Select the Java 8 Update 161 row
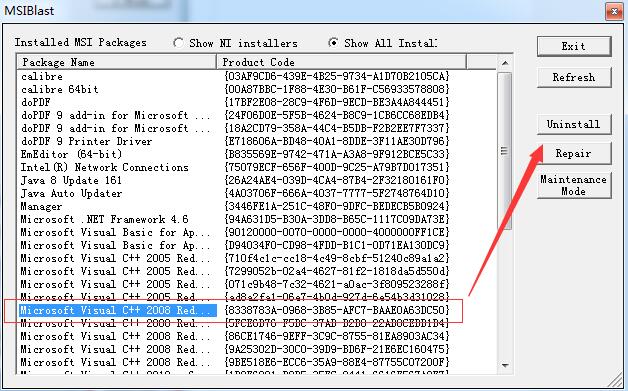Screen dimensions: 628x391 256,180
